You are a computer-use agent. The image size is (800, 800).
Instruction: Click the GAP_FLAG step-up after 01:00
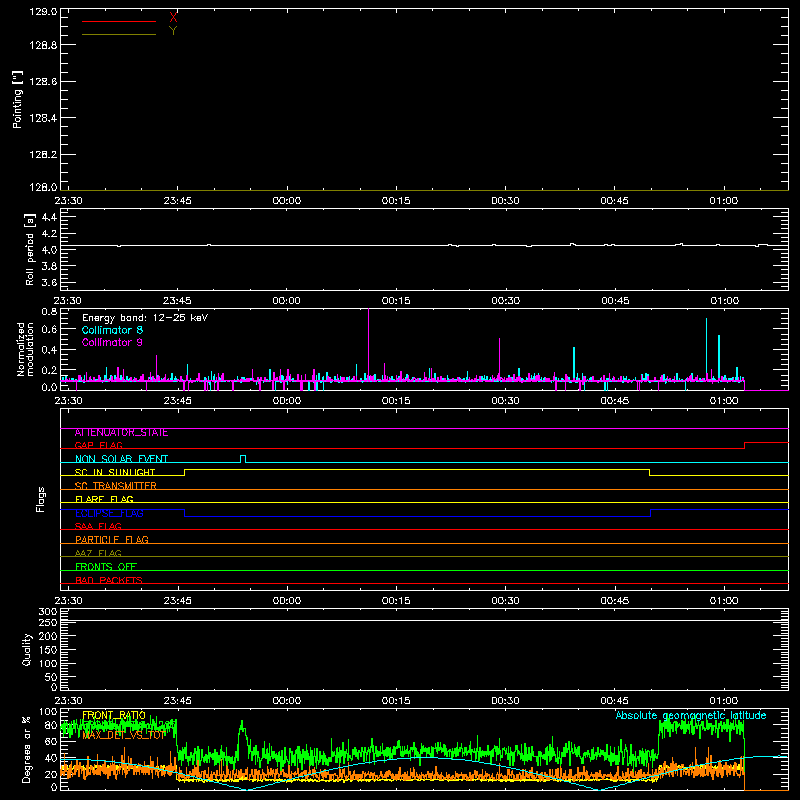pos(744,445)
